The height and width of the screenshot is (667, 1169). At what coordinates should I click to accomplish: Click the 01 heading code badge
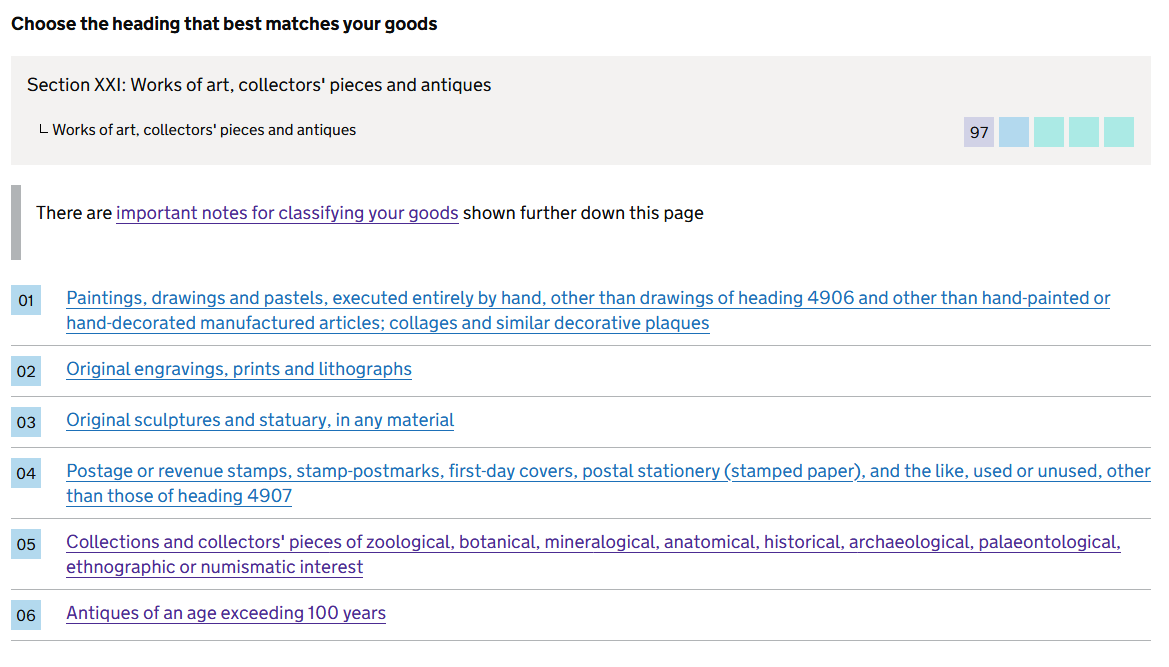[26, 300]
